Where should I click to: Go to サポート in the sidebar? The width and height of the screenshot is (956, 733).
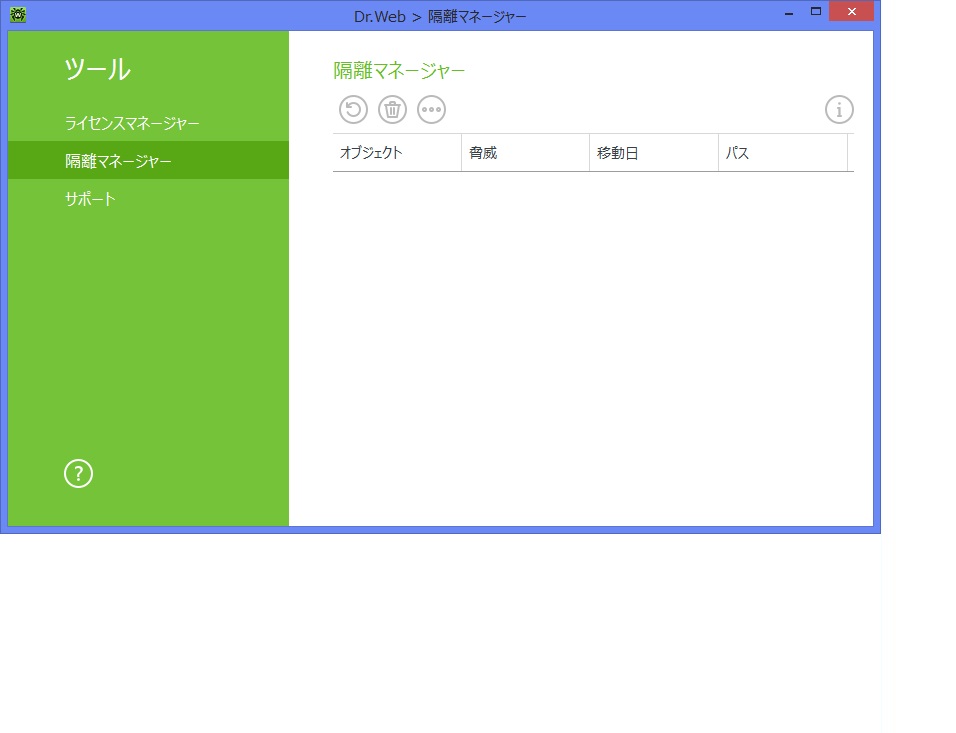click(x=91, y=199)
